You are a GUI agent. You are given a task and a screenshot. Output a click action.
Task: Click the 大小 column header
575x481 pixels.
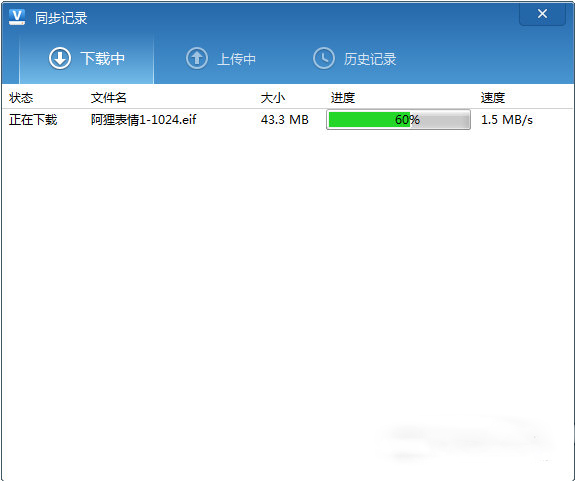[273, 98]
